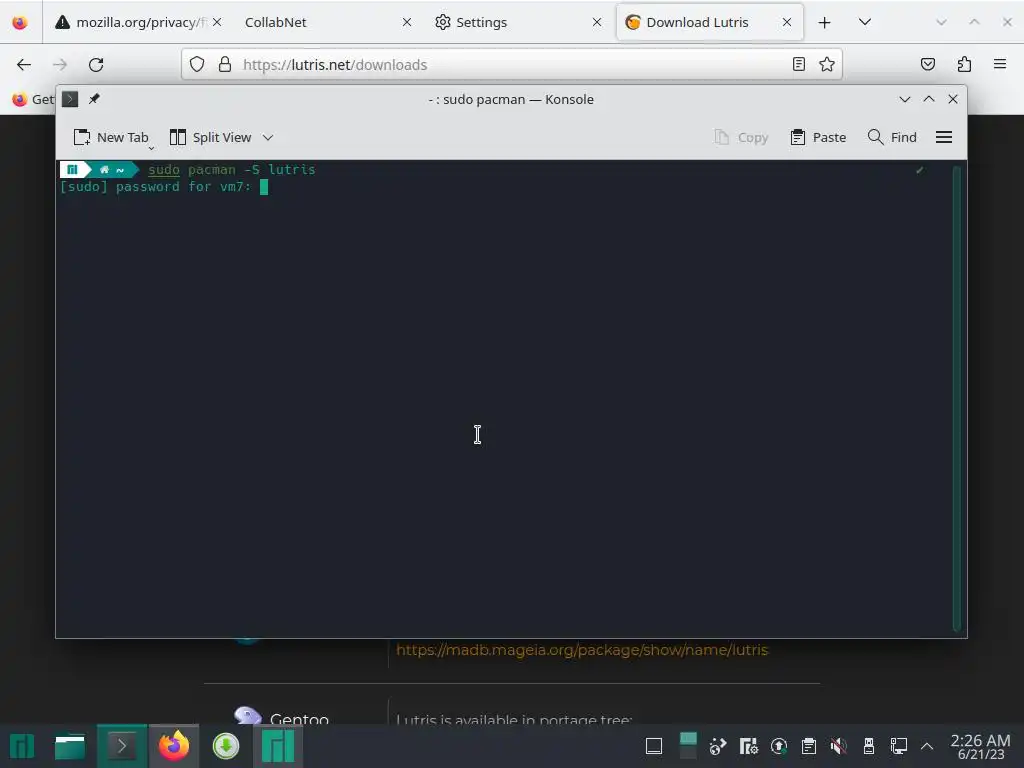Viewport: 1024px width, 768px height.
Task: Close the Settings tab
Action: pos(597,22)
